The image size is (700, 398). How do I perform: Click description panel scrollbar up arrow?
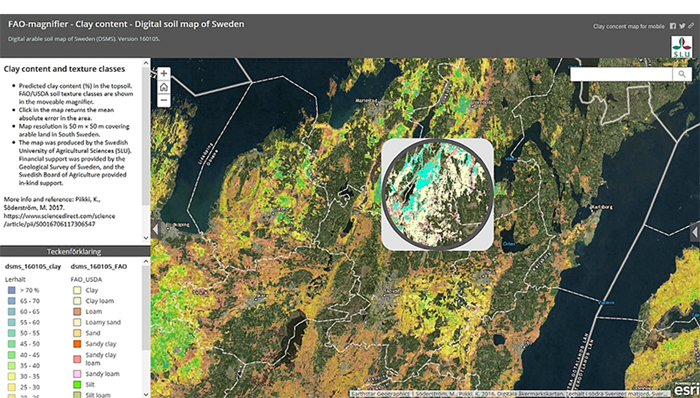(146, 63)
